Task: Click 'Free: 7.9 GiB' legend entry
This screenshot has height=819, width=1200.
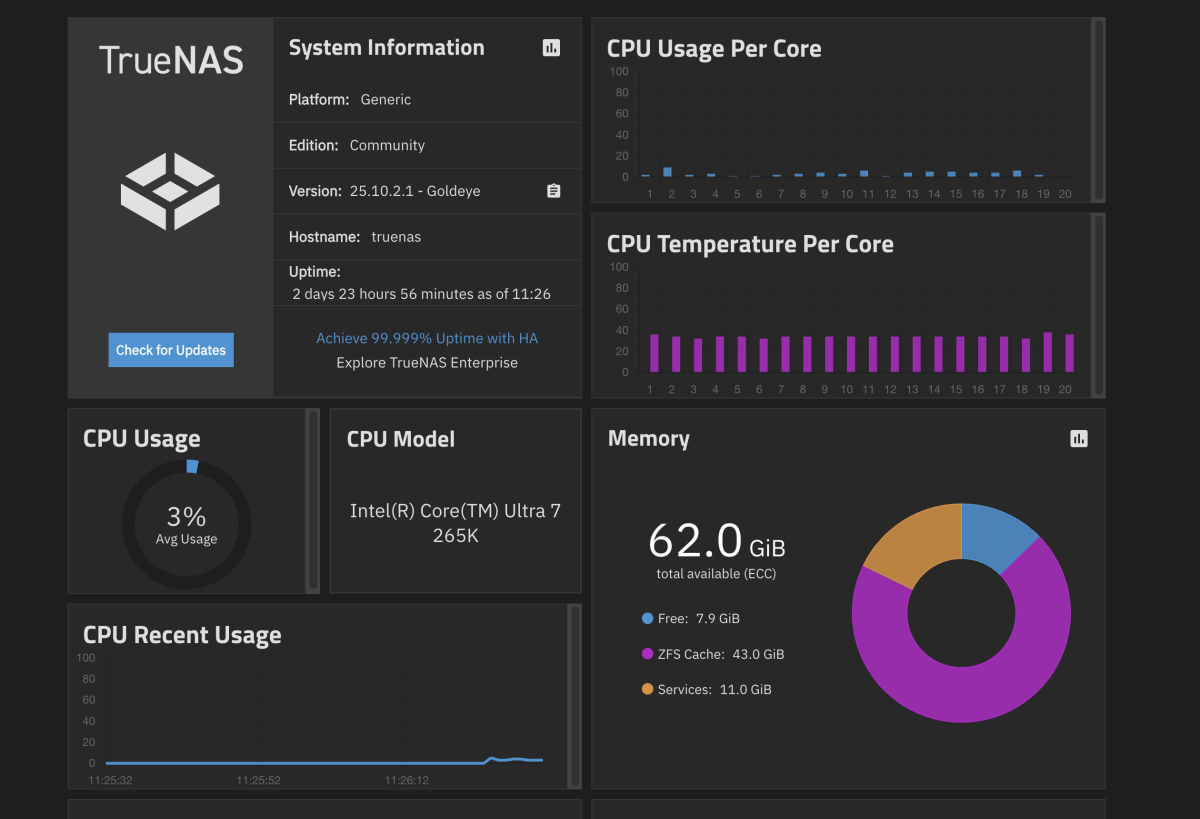Action: 691,618
